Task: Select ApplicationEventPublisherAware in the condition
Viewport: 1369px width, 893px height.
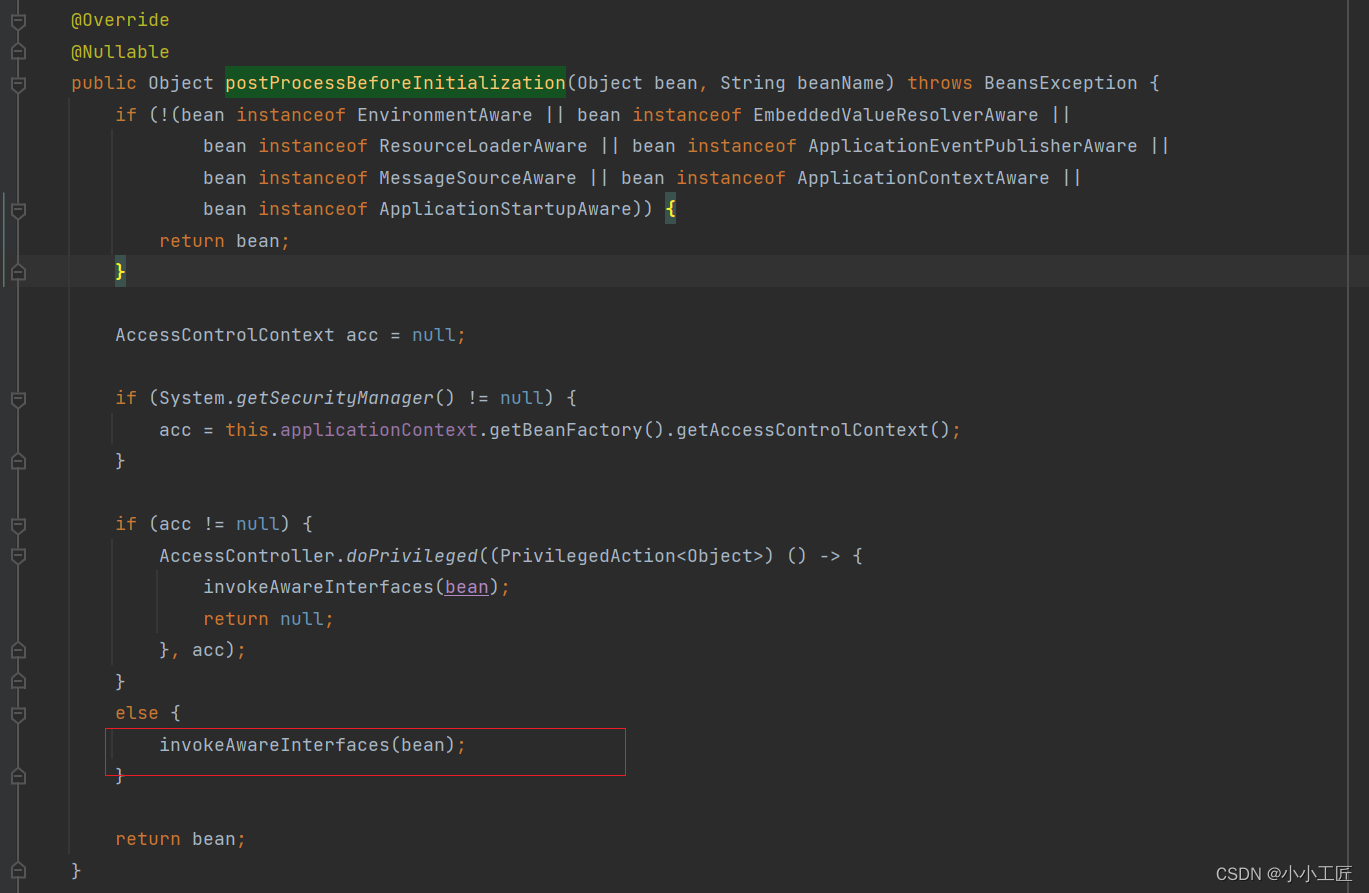Action: coord(972,146)
